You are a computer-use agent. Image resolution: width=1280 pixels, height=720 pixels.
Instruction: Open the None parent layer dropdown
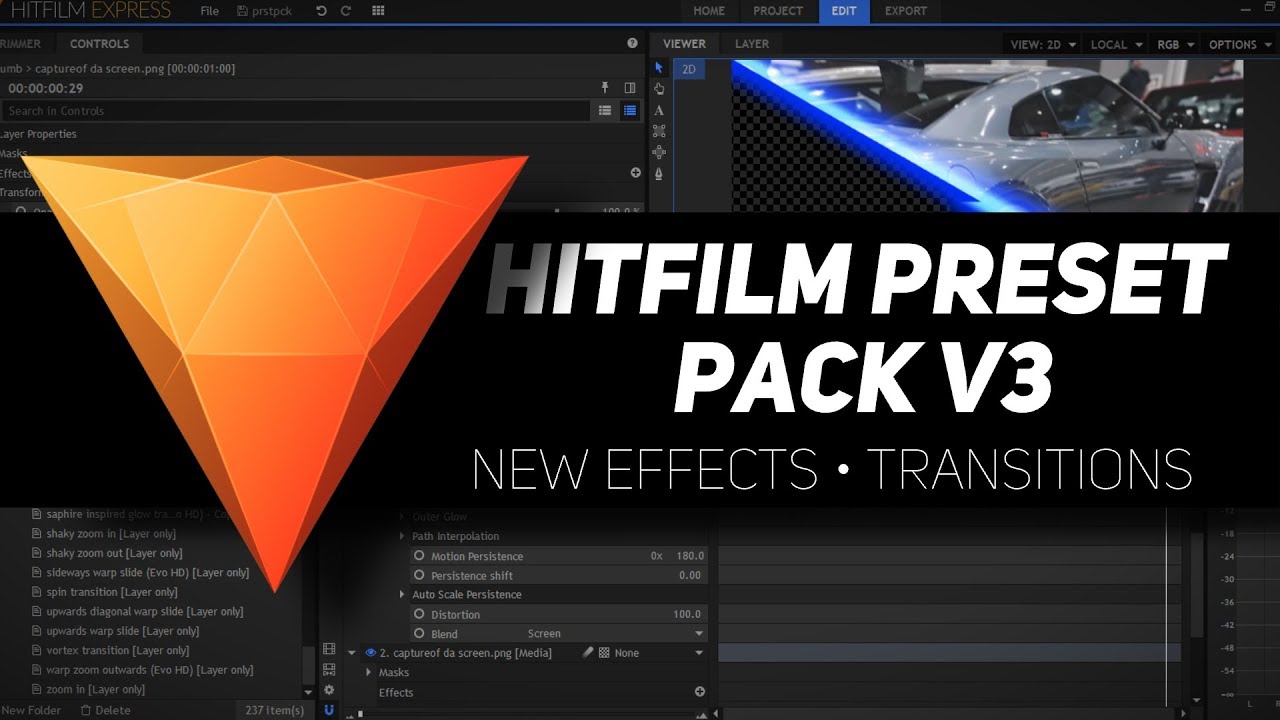click(658, 653)
